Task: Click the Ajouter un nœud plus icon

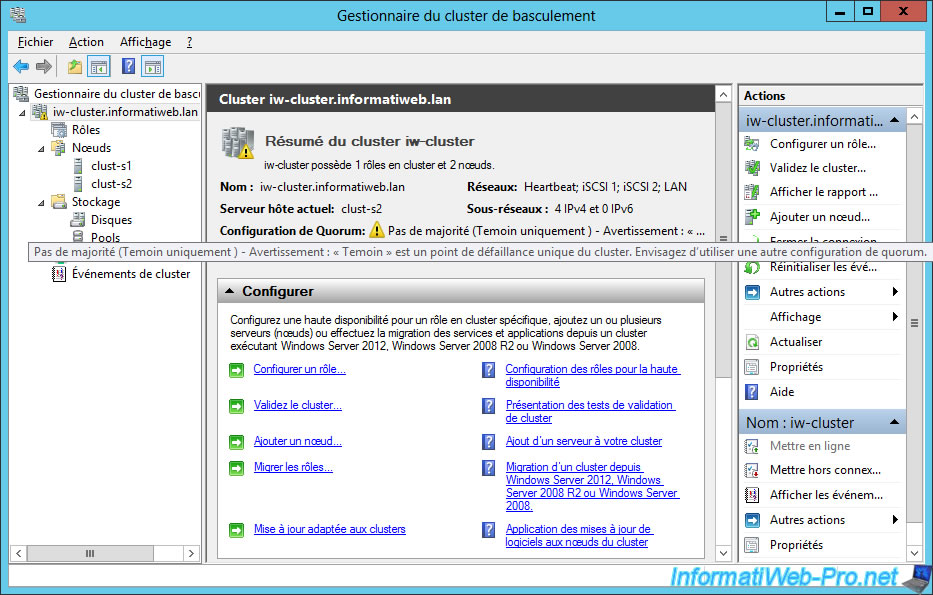Action: pos(752,217)
